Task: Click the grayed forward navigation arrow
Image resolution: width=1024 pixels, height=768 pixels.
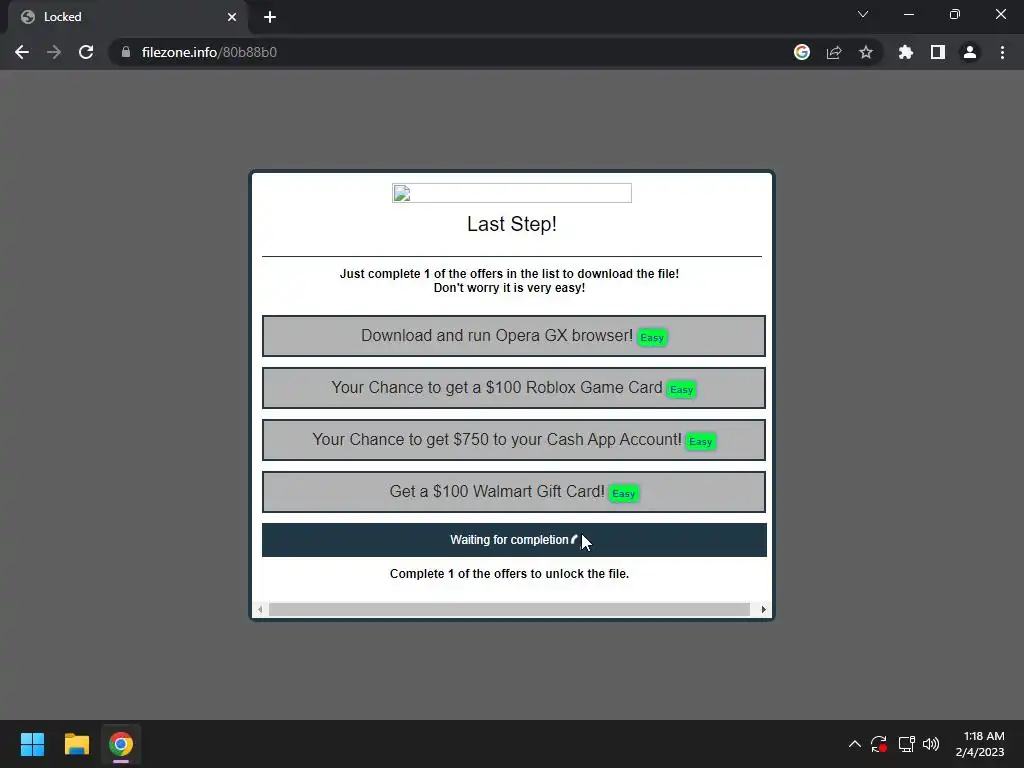Action: [x=54, y=52]
